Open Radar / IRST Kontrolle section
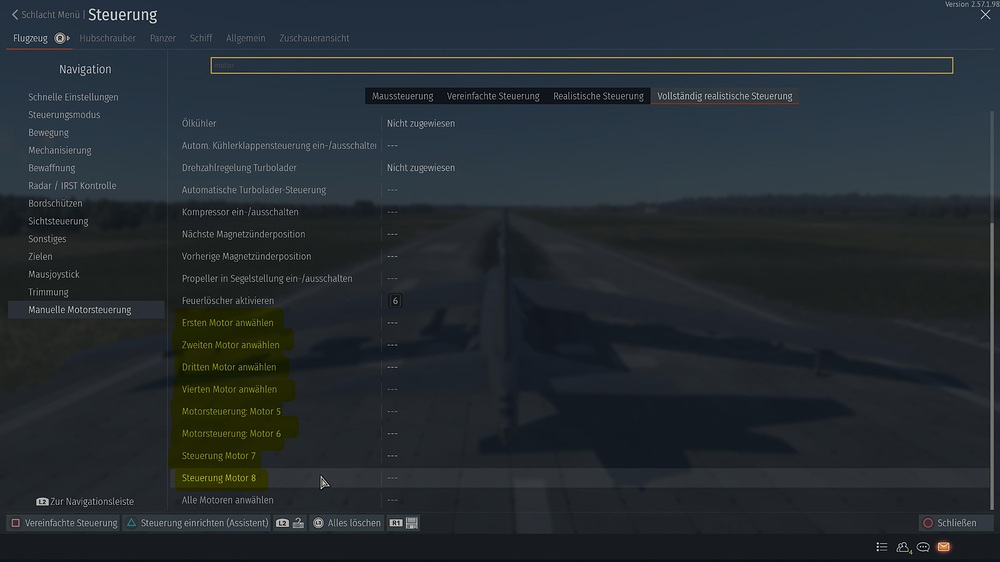This screenshot has width=1000, height=562. 72,186
